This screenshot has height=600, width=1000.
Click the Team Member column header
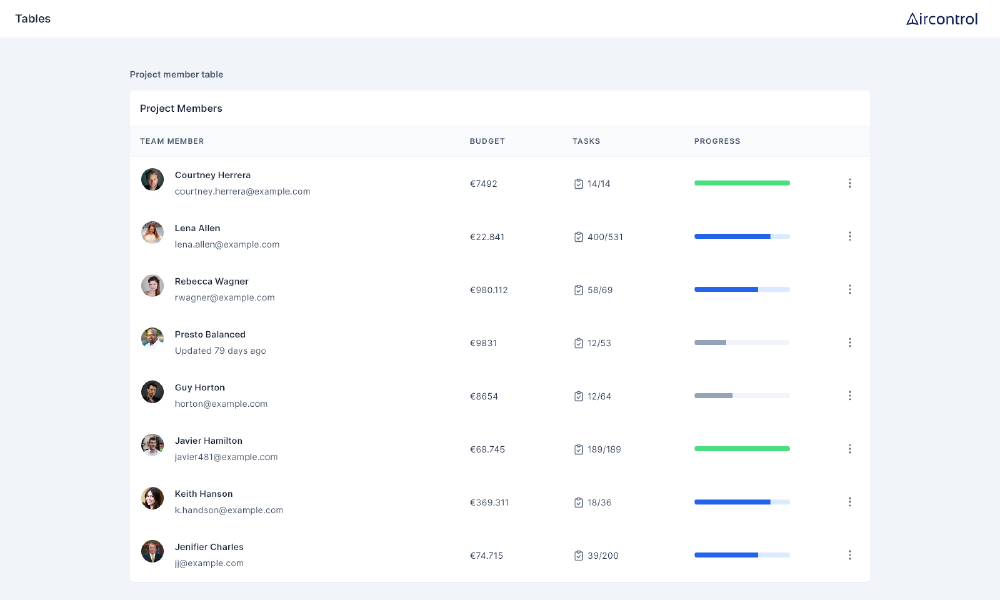click(172, 141)
